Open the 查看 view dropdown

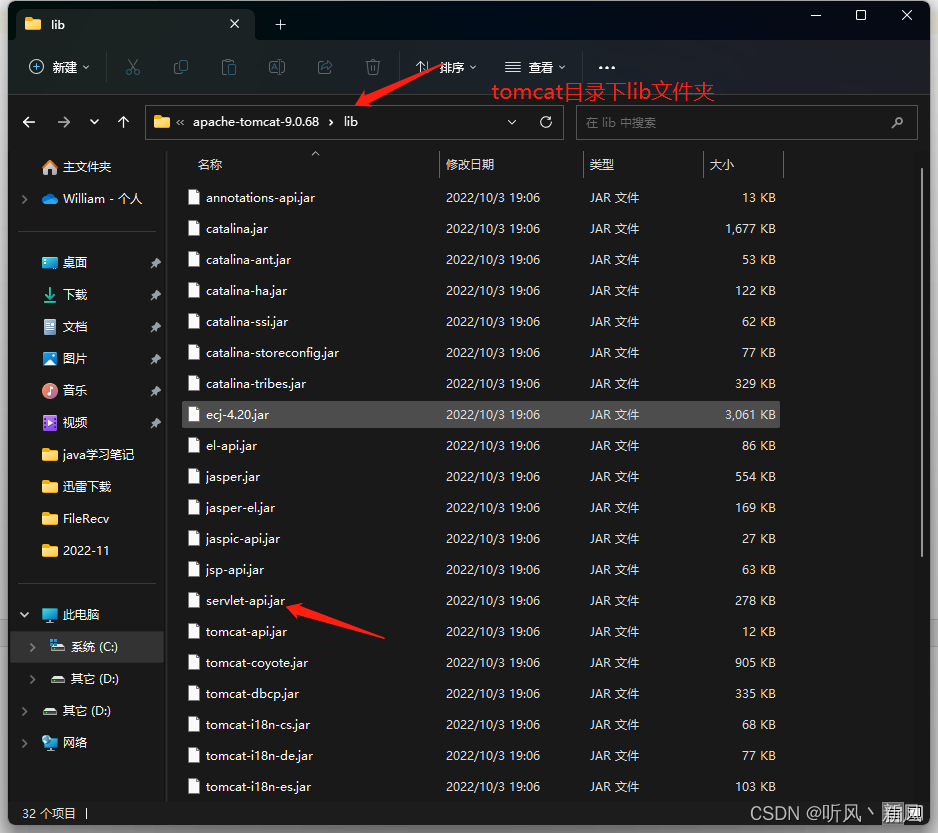[x=535, y=67]
